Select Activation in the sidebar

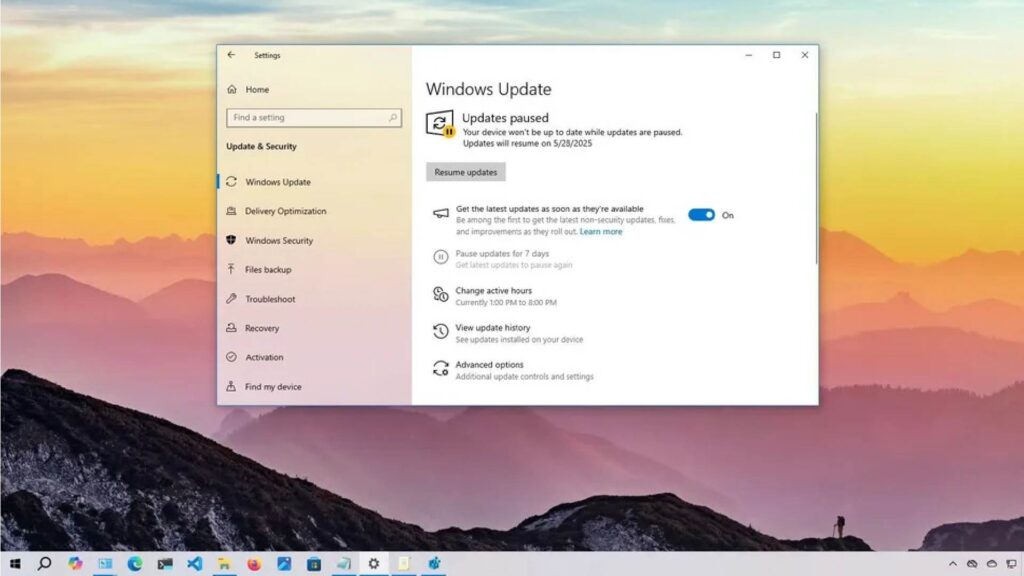point(264,357)
